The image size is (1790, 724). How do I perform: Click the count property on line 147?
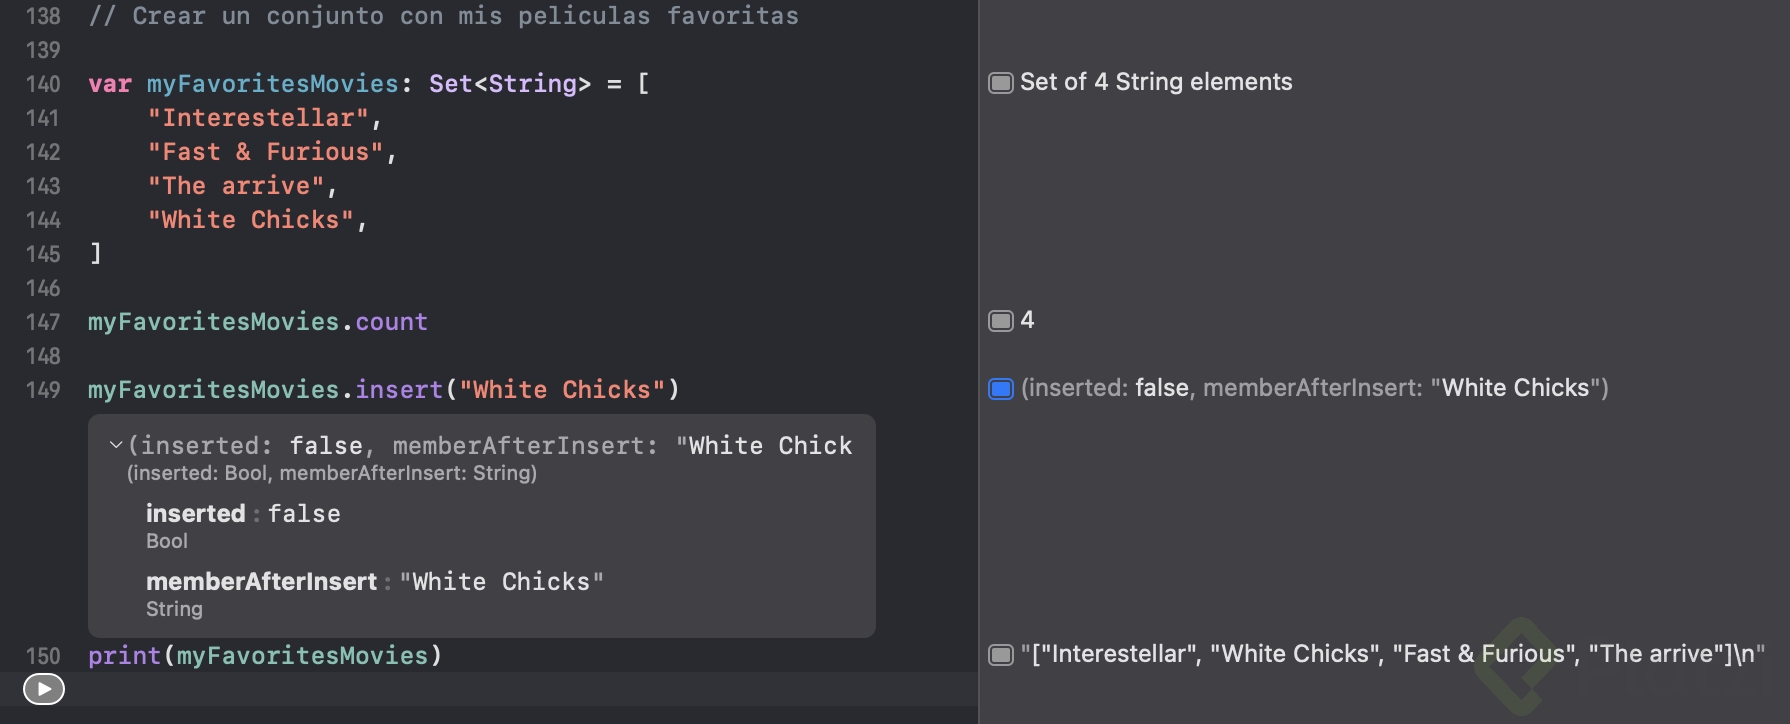[x=391, y=322]
